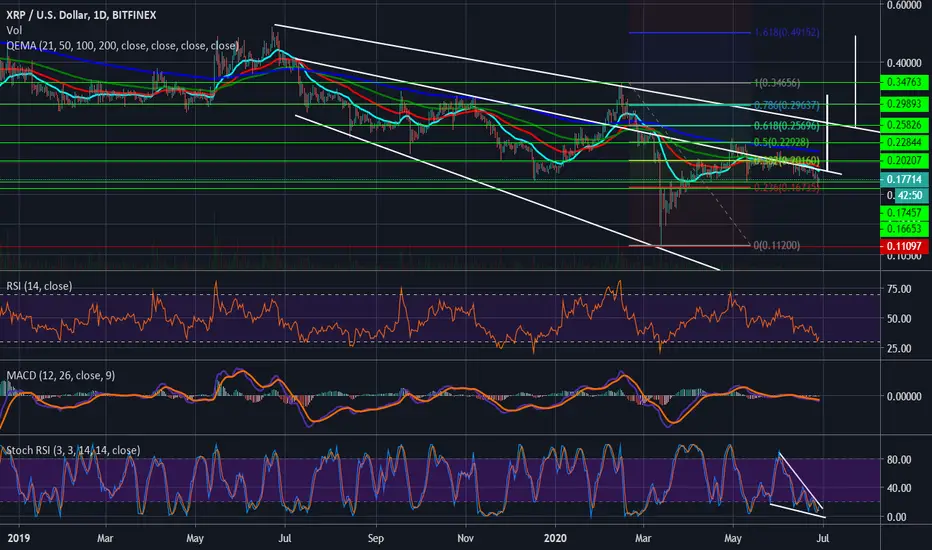Select the 0(0.11200) Fibonacci level label
This screenshot has height=550, width=932.
[x=777, y=245]
